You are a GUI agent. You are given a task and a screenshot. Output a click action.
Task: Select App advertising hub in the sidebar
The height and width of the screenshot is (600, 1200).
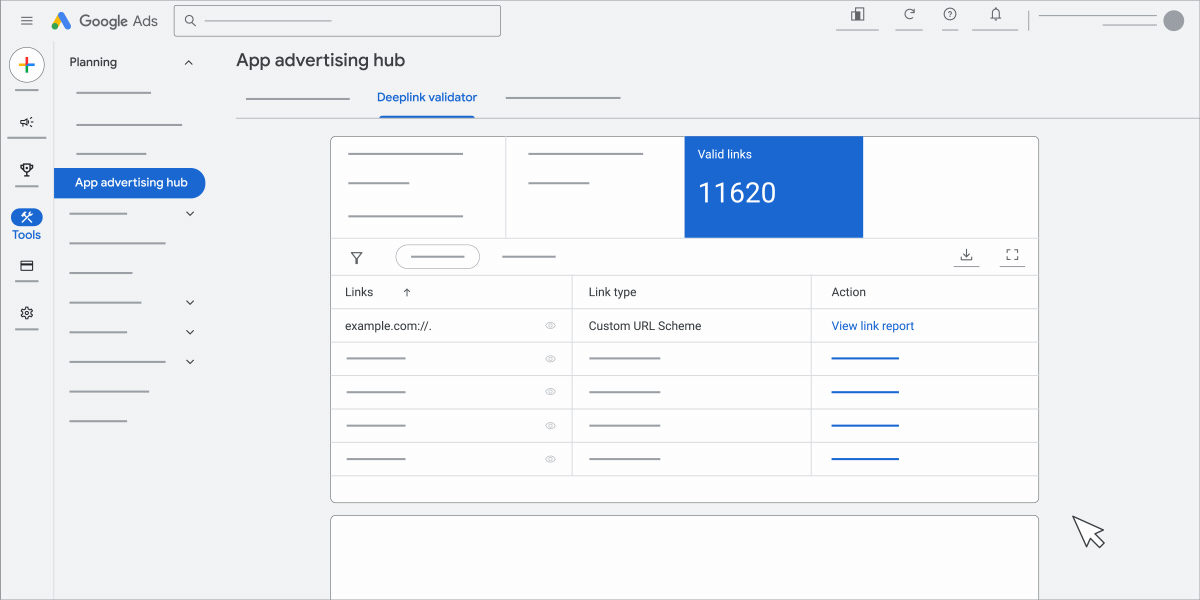[130, 182]
